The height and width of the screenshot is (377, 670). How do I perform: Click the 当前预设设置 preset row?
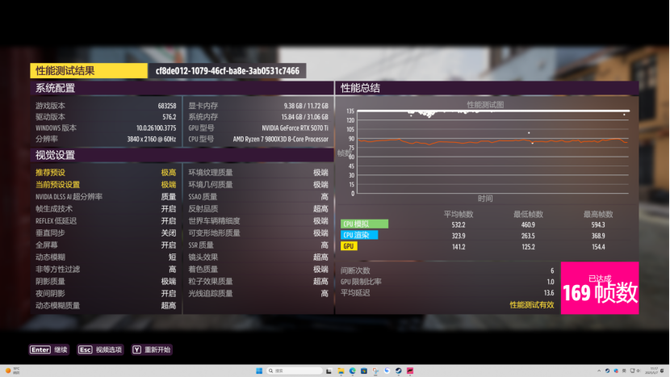pyautogui.click(x=106, y=185)
